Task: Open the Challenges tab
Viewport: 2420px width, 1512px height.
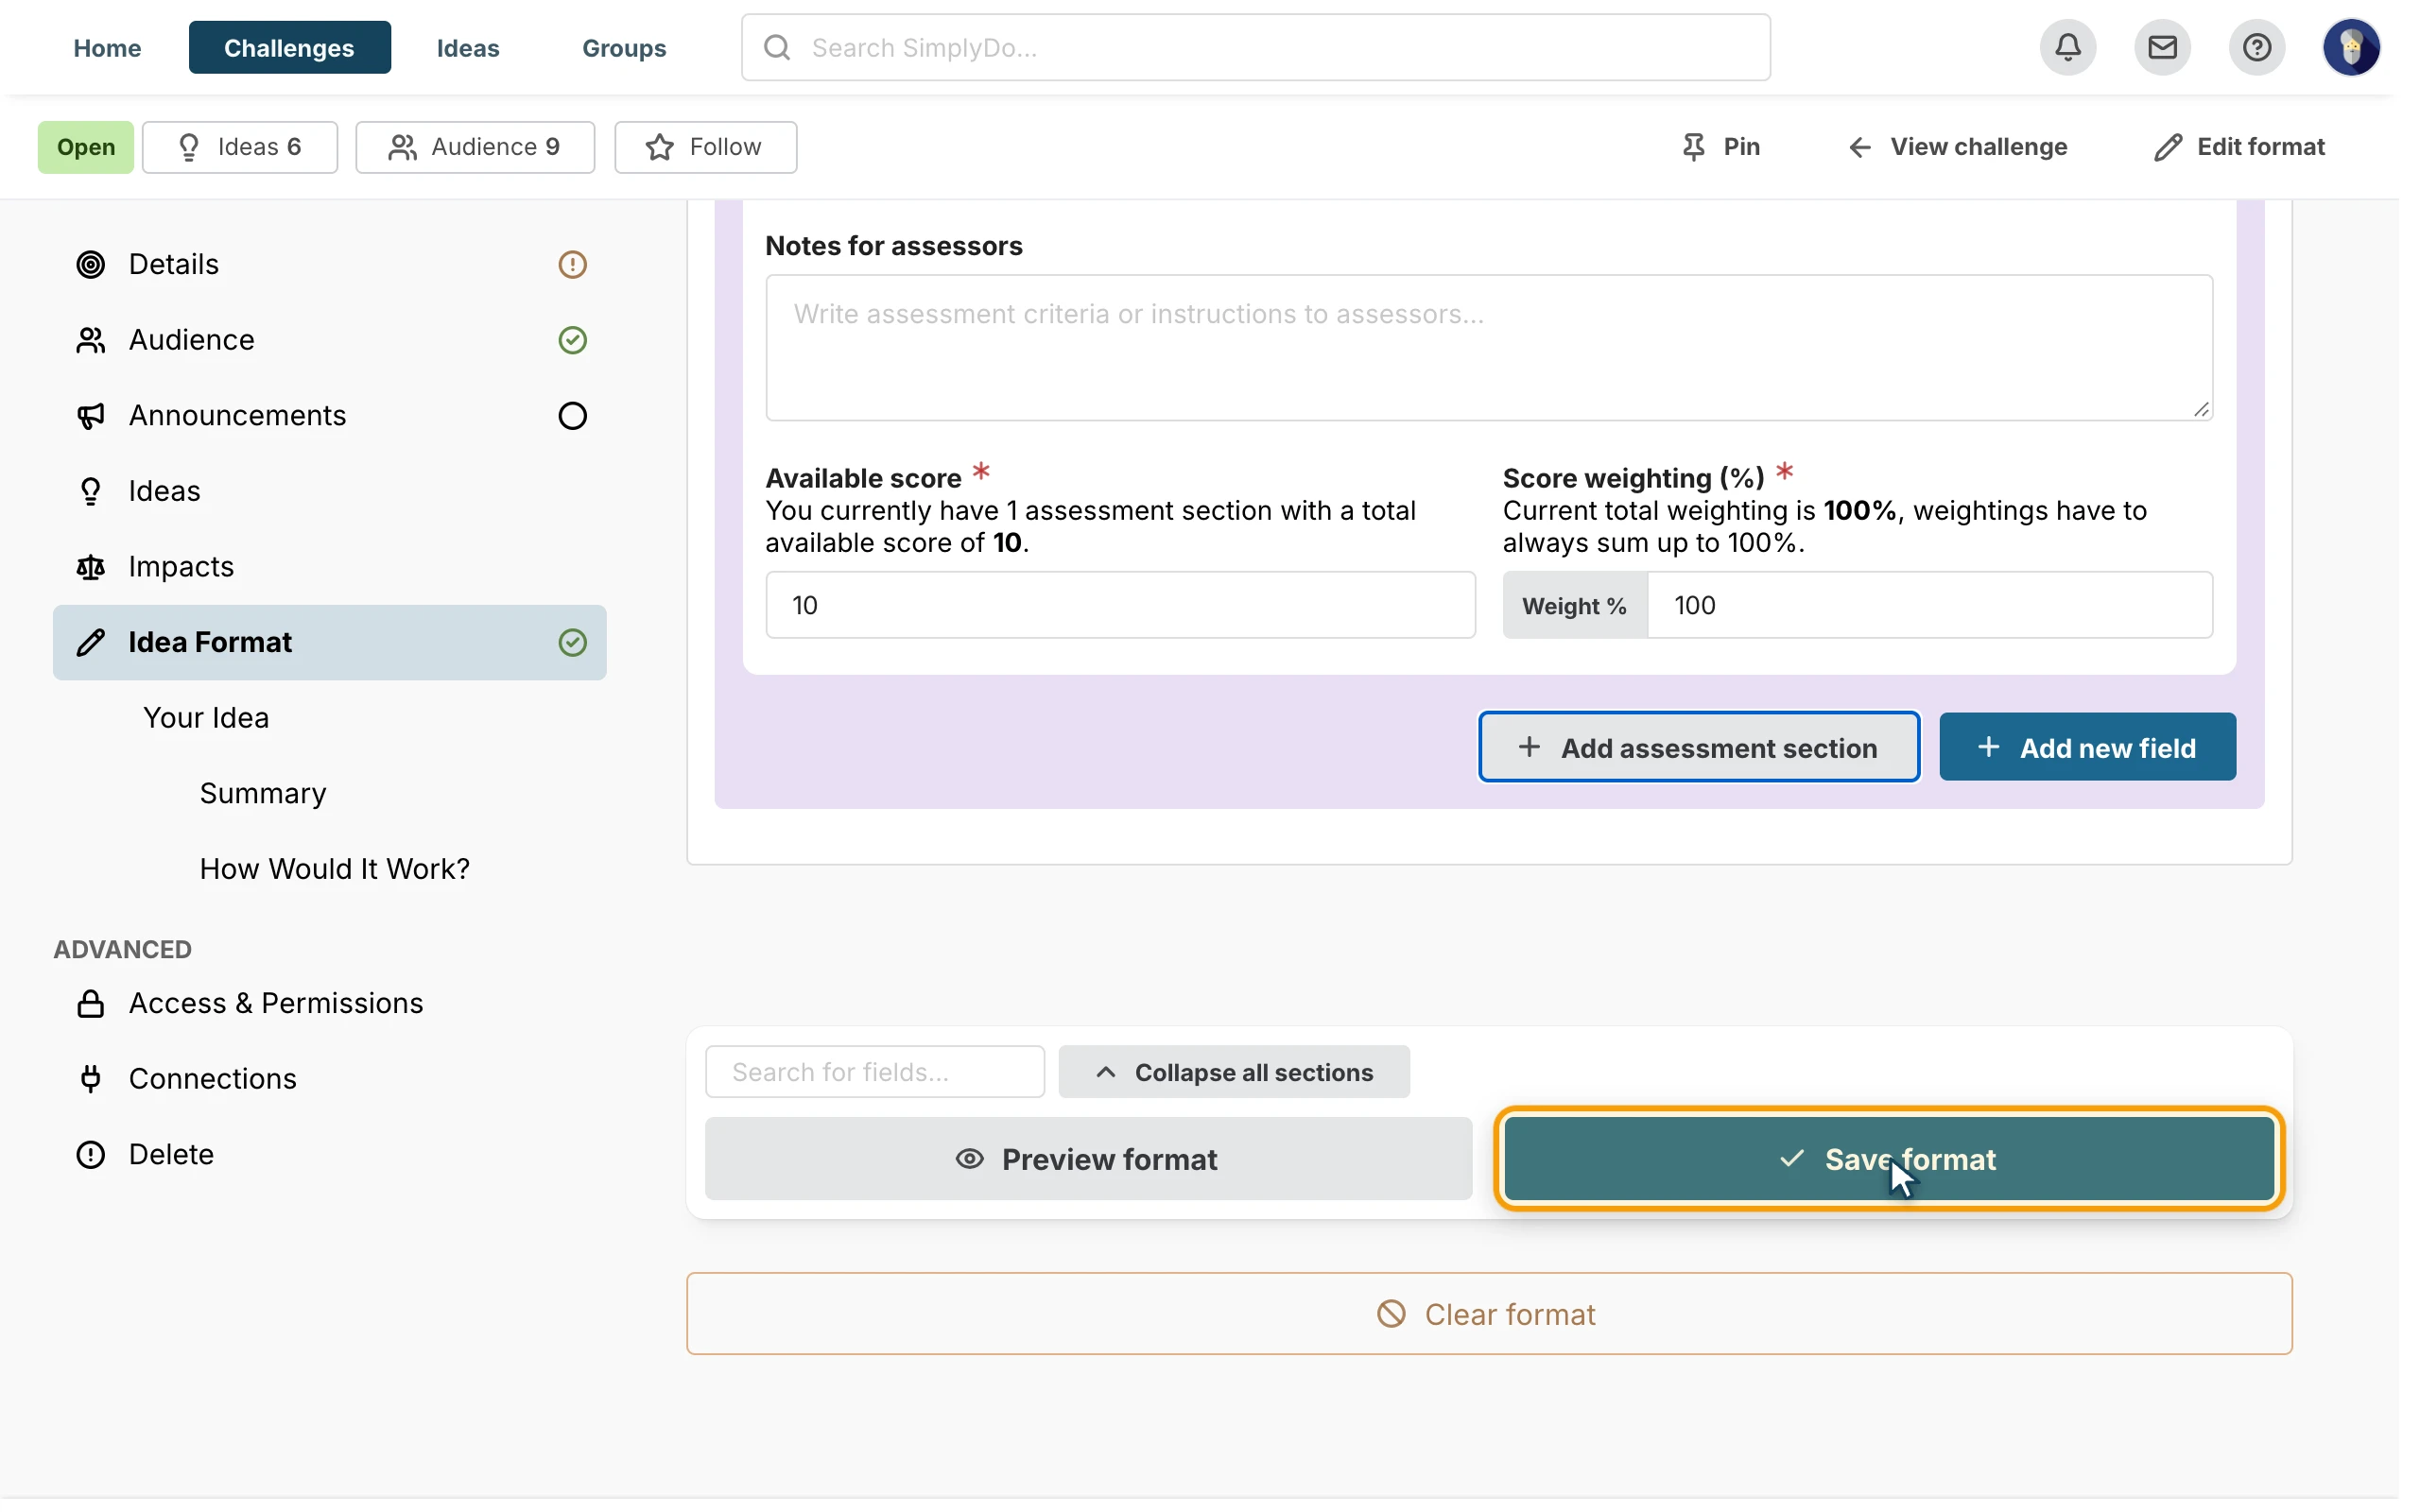Action: [x=289, y=47]
